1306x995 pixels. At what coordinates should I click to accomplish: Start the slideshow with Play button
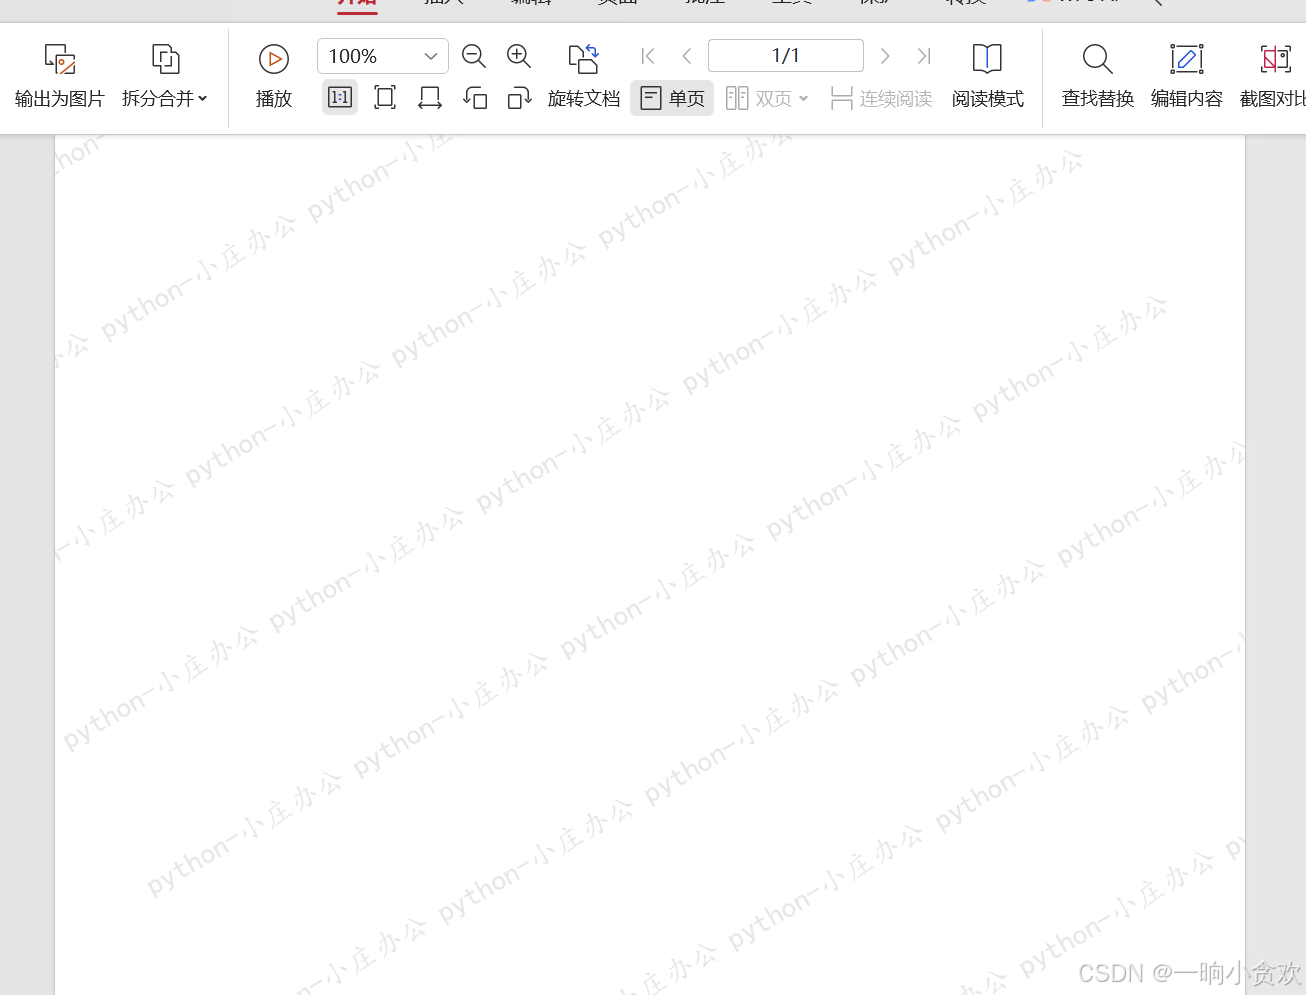273,76
